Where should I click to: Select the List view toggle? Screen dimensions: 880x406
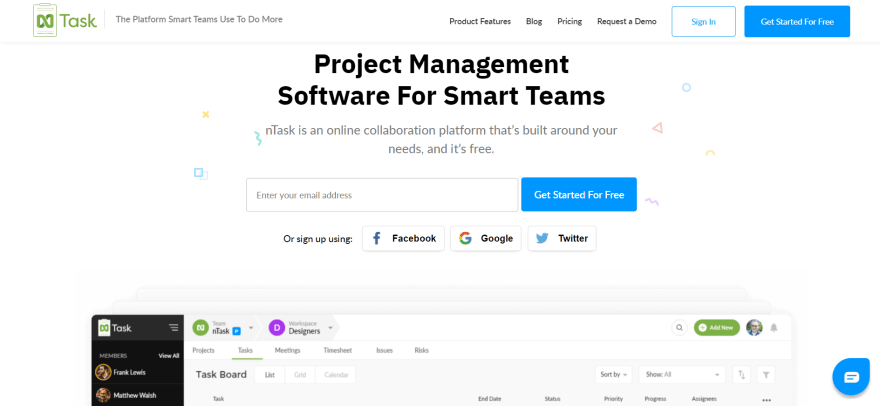click(x=270, y=375)
